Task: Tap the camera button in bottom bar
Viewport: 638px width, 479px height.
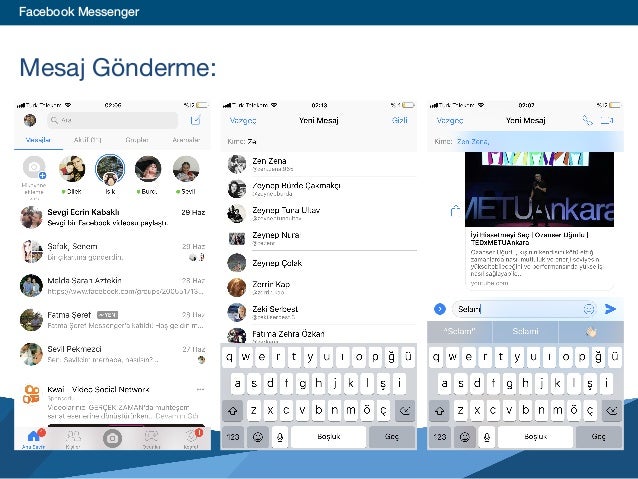Action: (x=112, y=438)
